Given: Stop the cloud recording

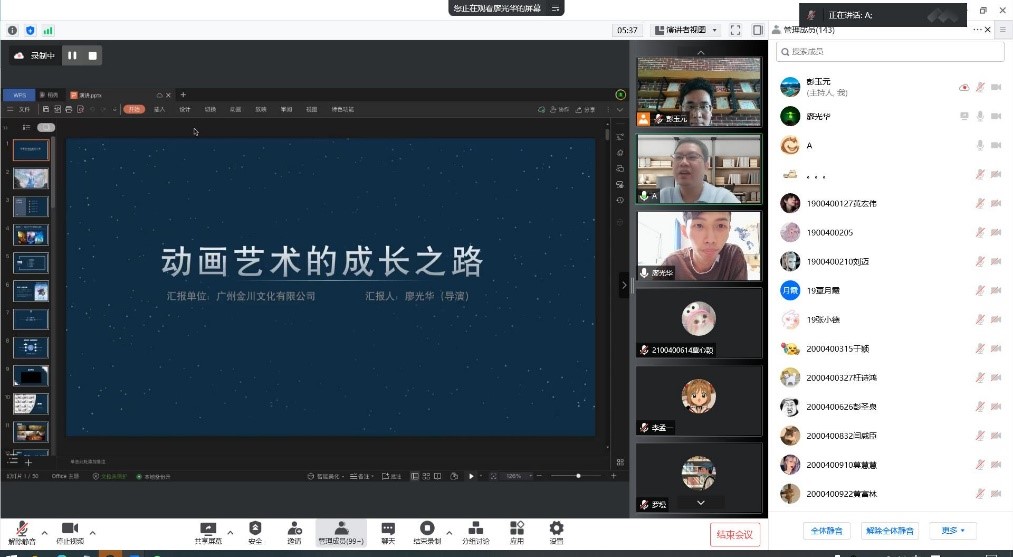Looking at the screenshot, I should coord(93,56).
